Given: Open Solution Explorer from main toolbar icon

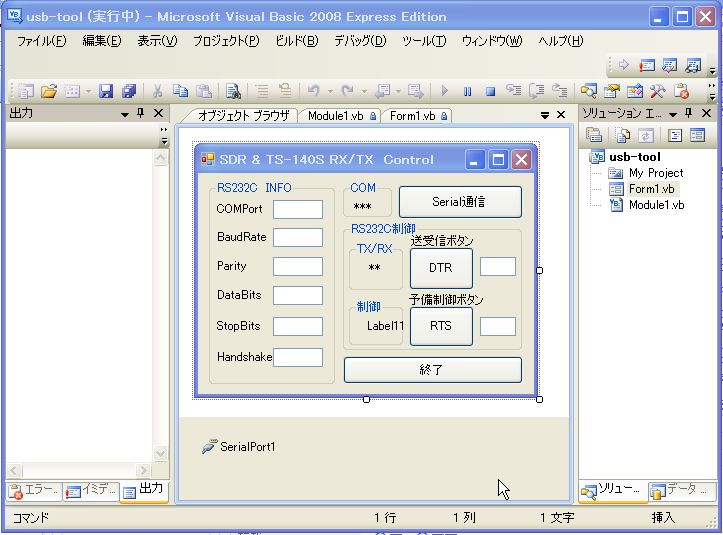Looking at the screenshot, I should [589, 91].
